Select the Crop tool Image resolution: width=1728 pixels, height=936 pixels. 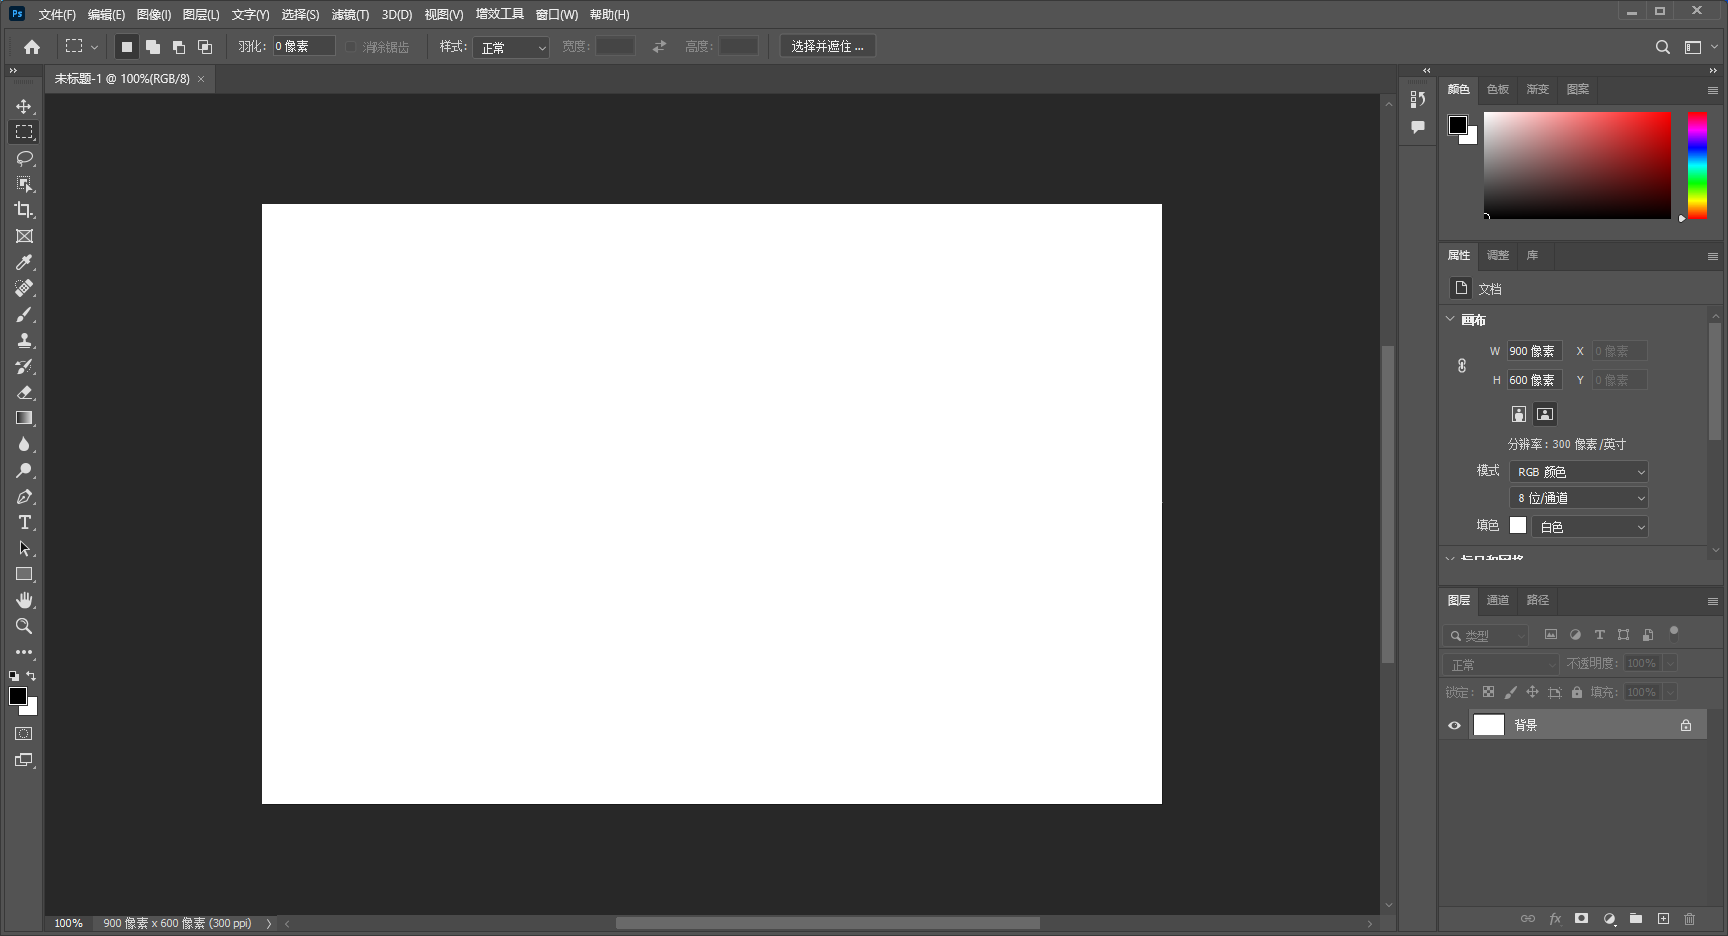click(24, 210)
